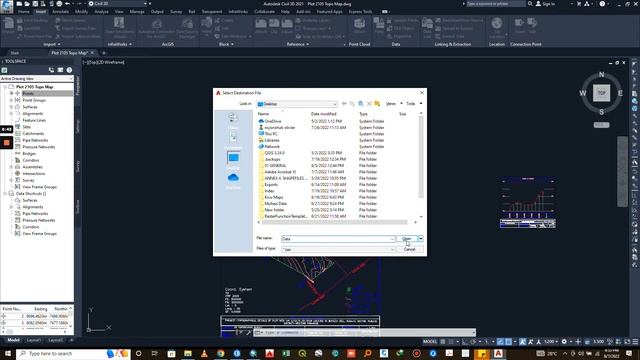The width and height of the screenshot is (640, 360).
Task: Sign in via the Sign In button
Action: tap(545, 4)
